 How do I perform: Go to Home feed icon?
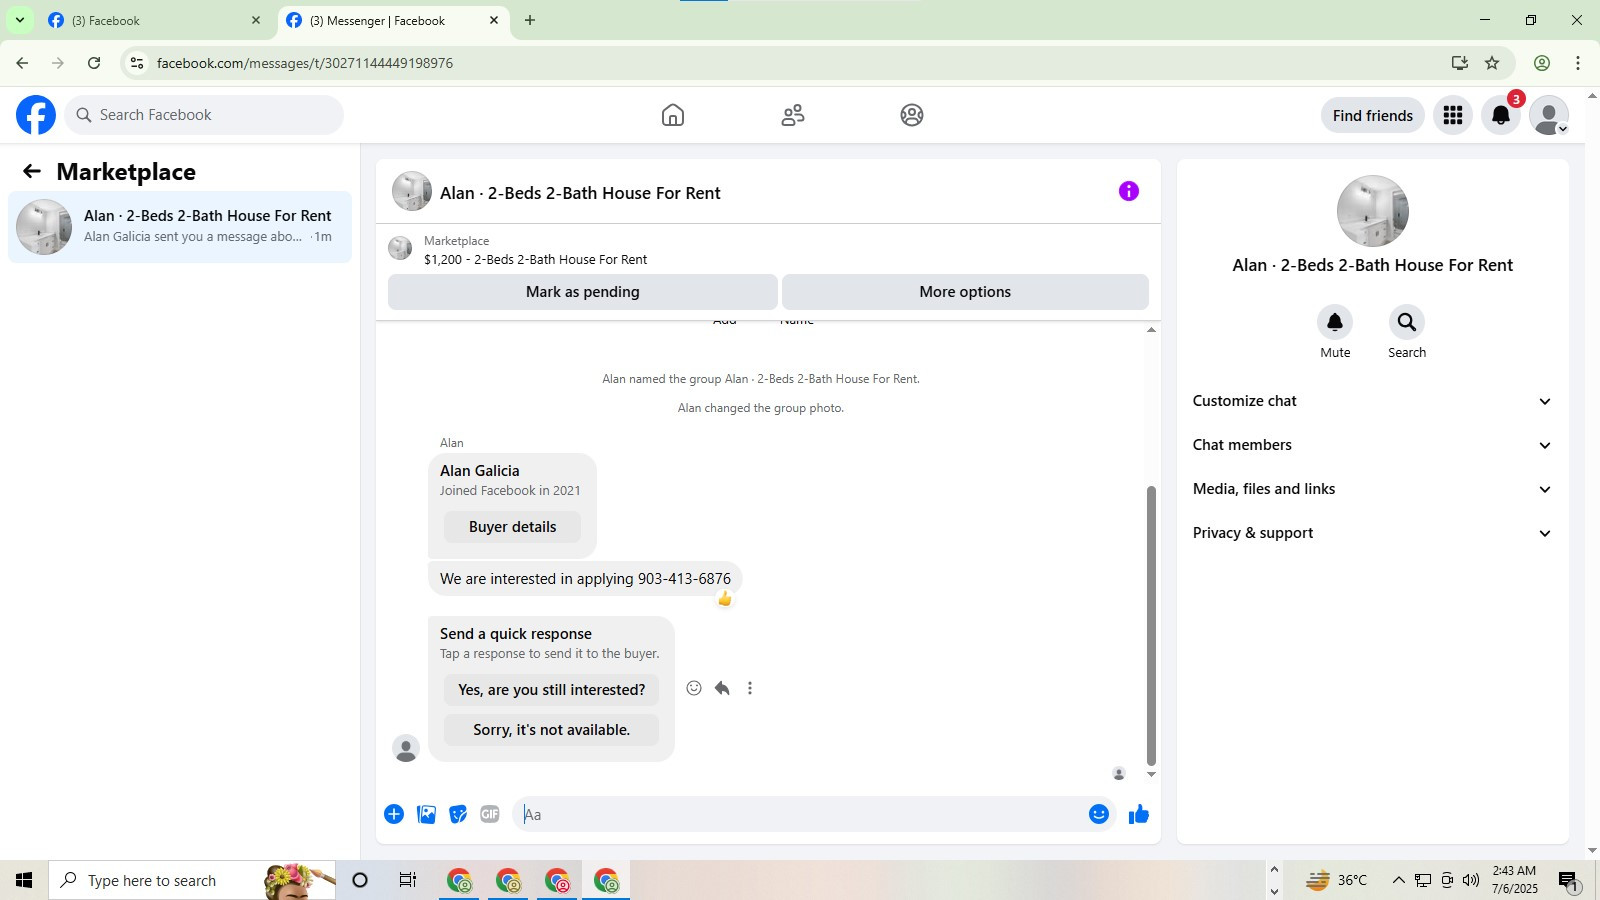click(673, 115)
